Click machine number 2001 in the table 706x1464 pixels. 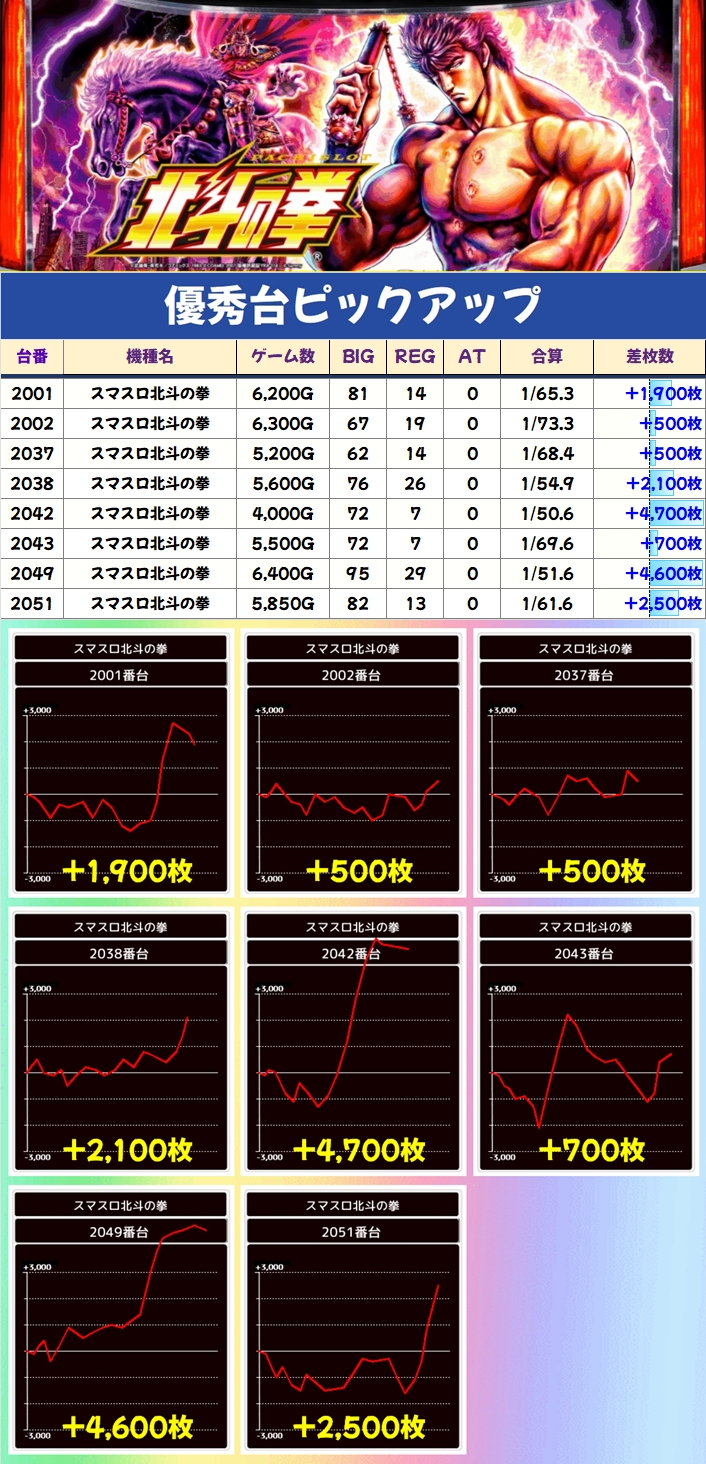click(32, 394)
